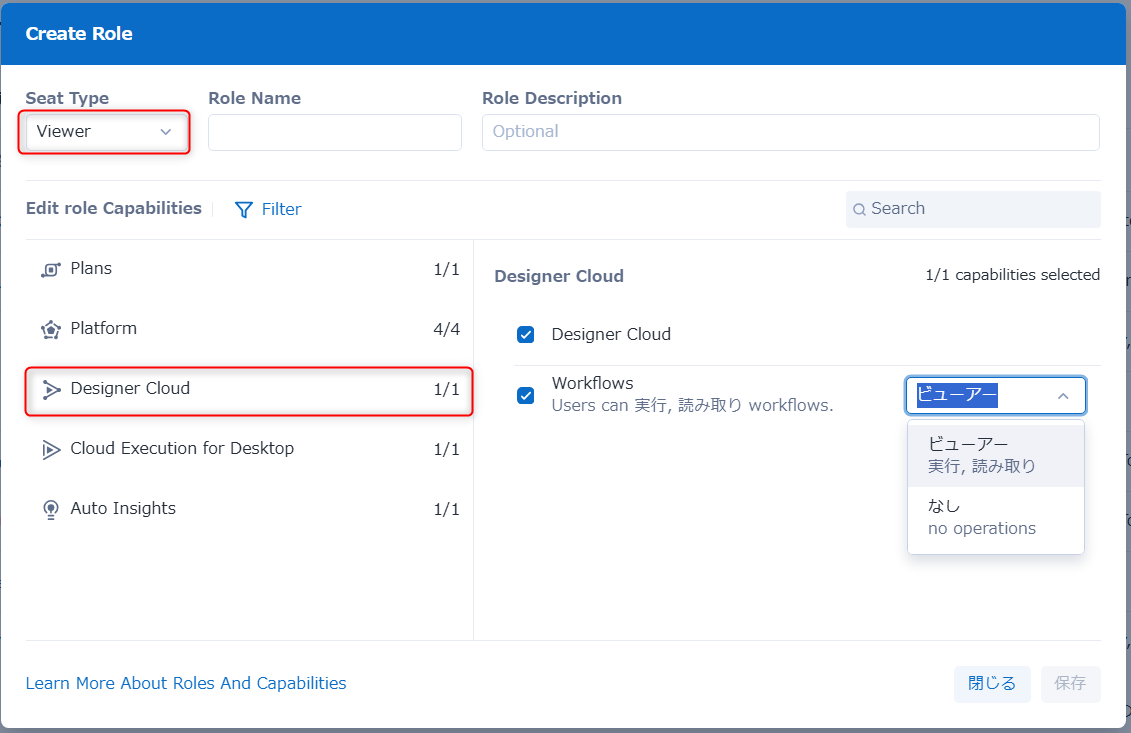Focus the Role Description input field
The height and width of the screenshot is (733, 1131).
pos(791,132)
